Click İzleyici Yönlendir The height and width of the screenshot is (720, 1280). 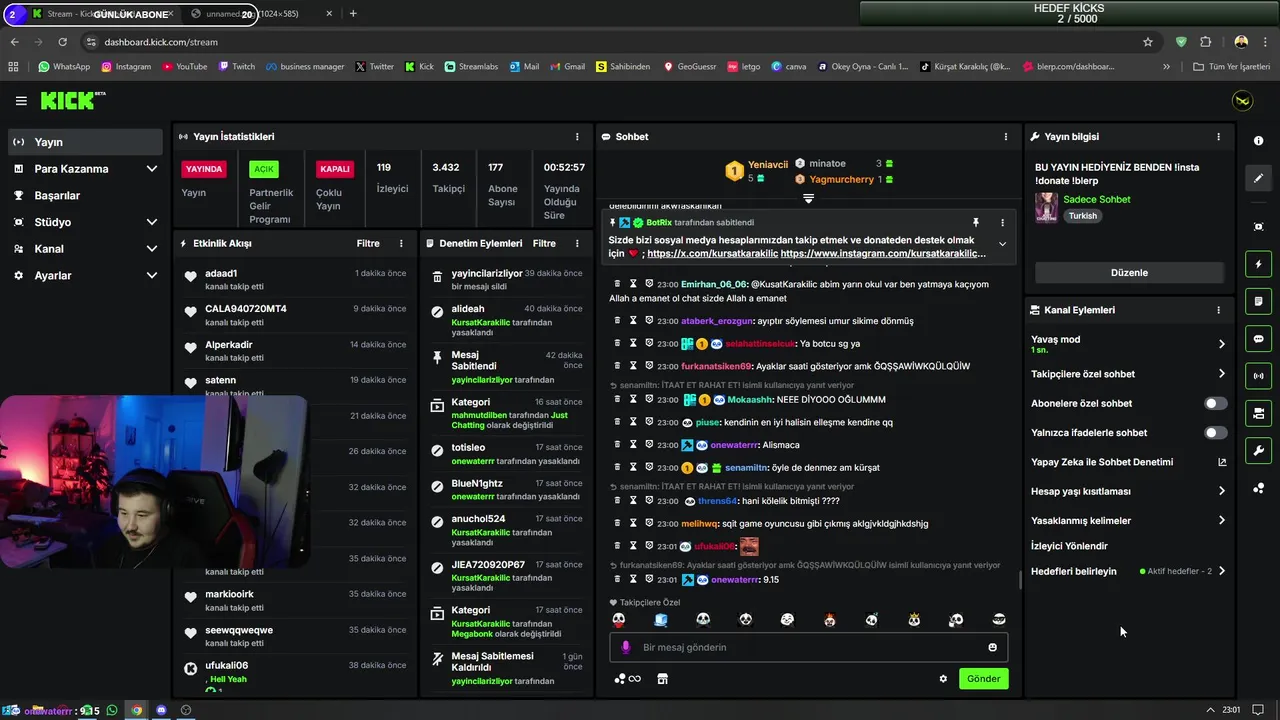(1069, 546)
